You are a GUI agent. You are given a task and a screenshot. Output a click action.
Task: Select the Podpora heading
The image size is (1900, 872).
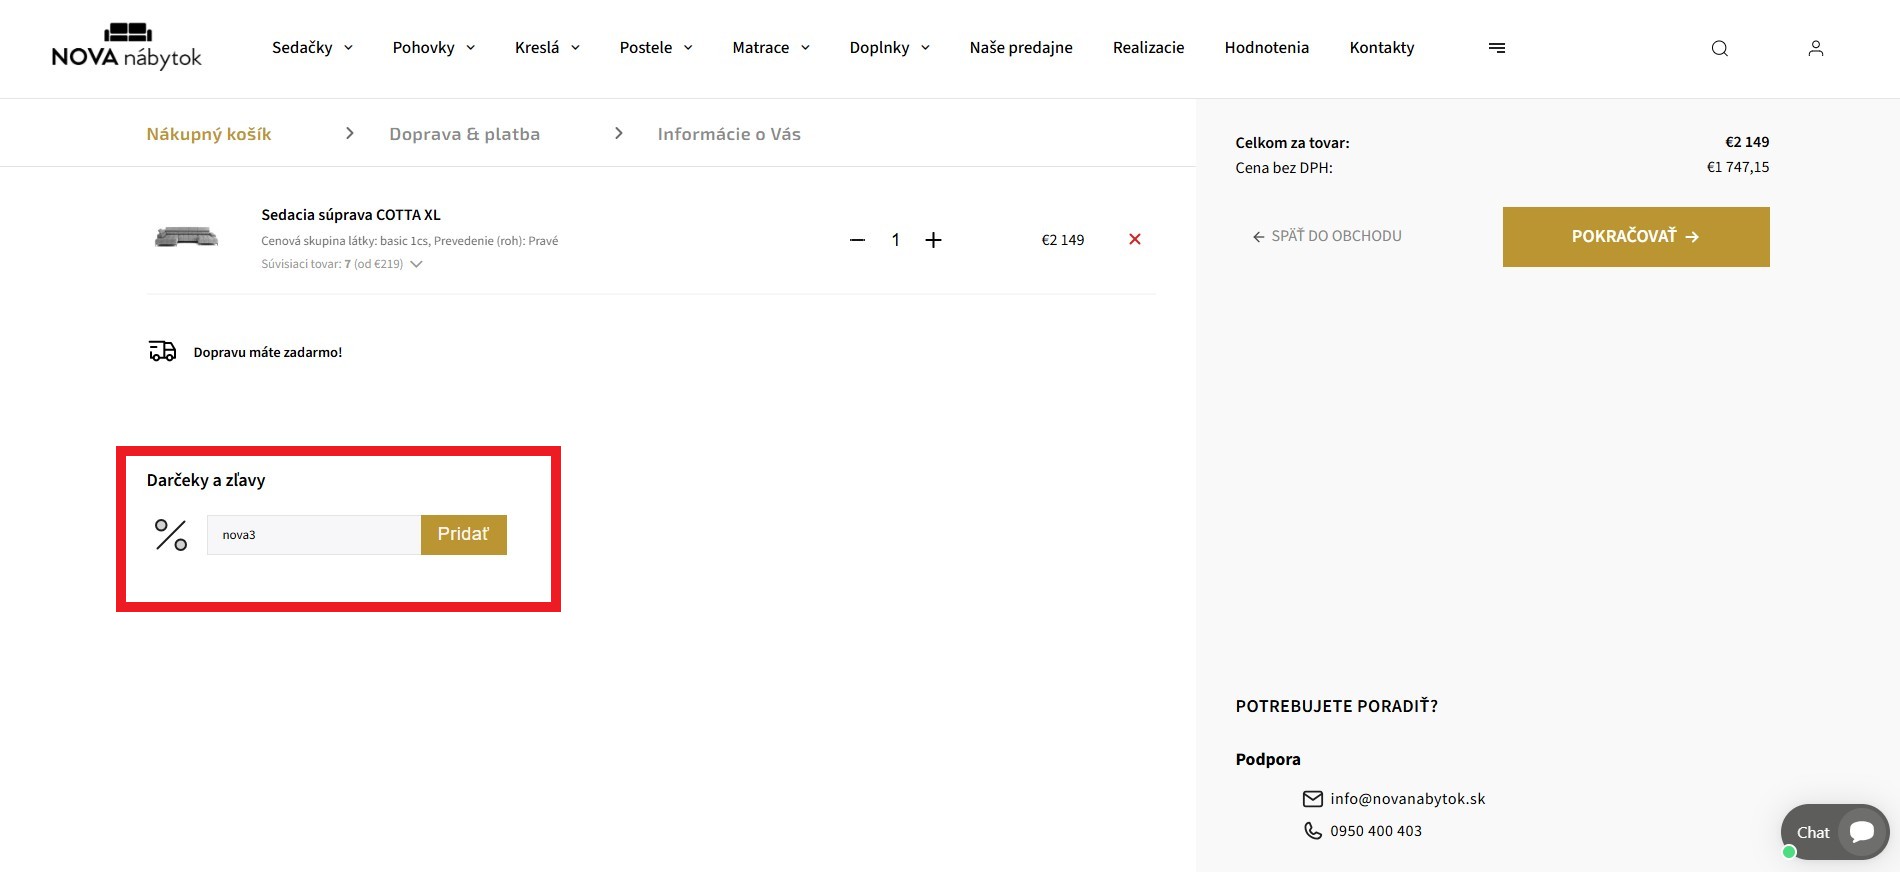[1268, 759]
